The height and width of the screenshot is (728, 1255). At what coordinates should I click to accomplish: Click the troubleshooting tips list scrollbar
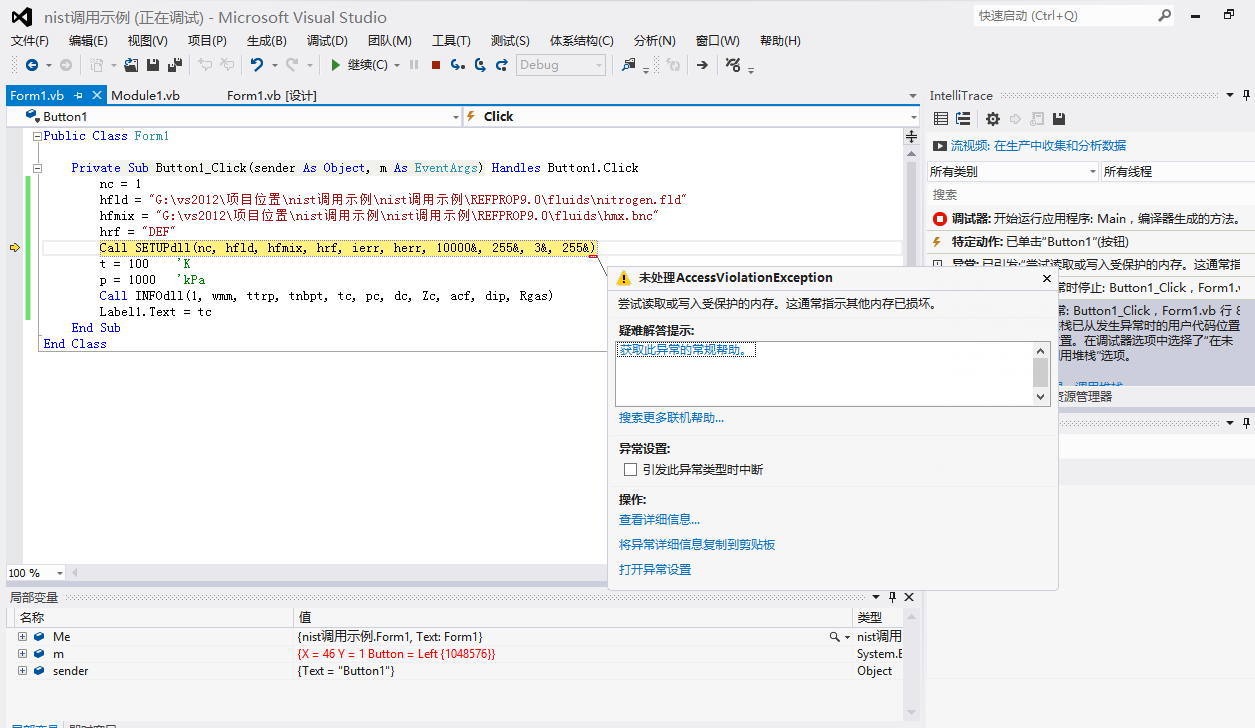pos(1040,373)
